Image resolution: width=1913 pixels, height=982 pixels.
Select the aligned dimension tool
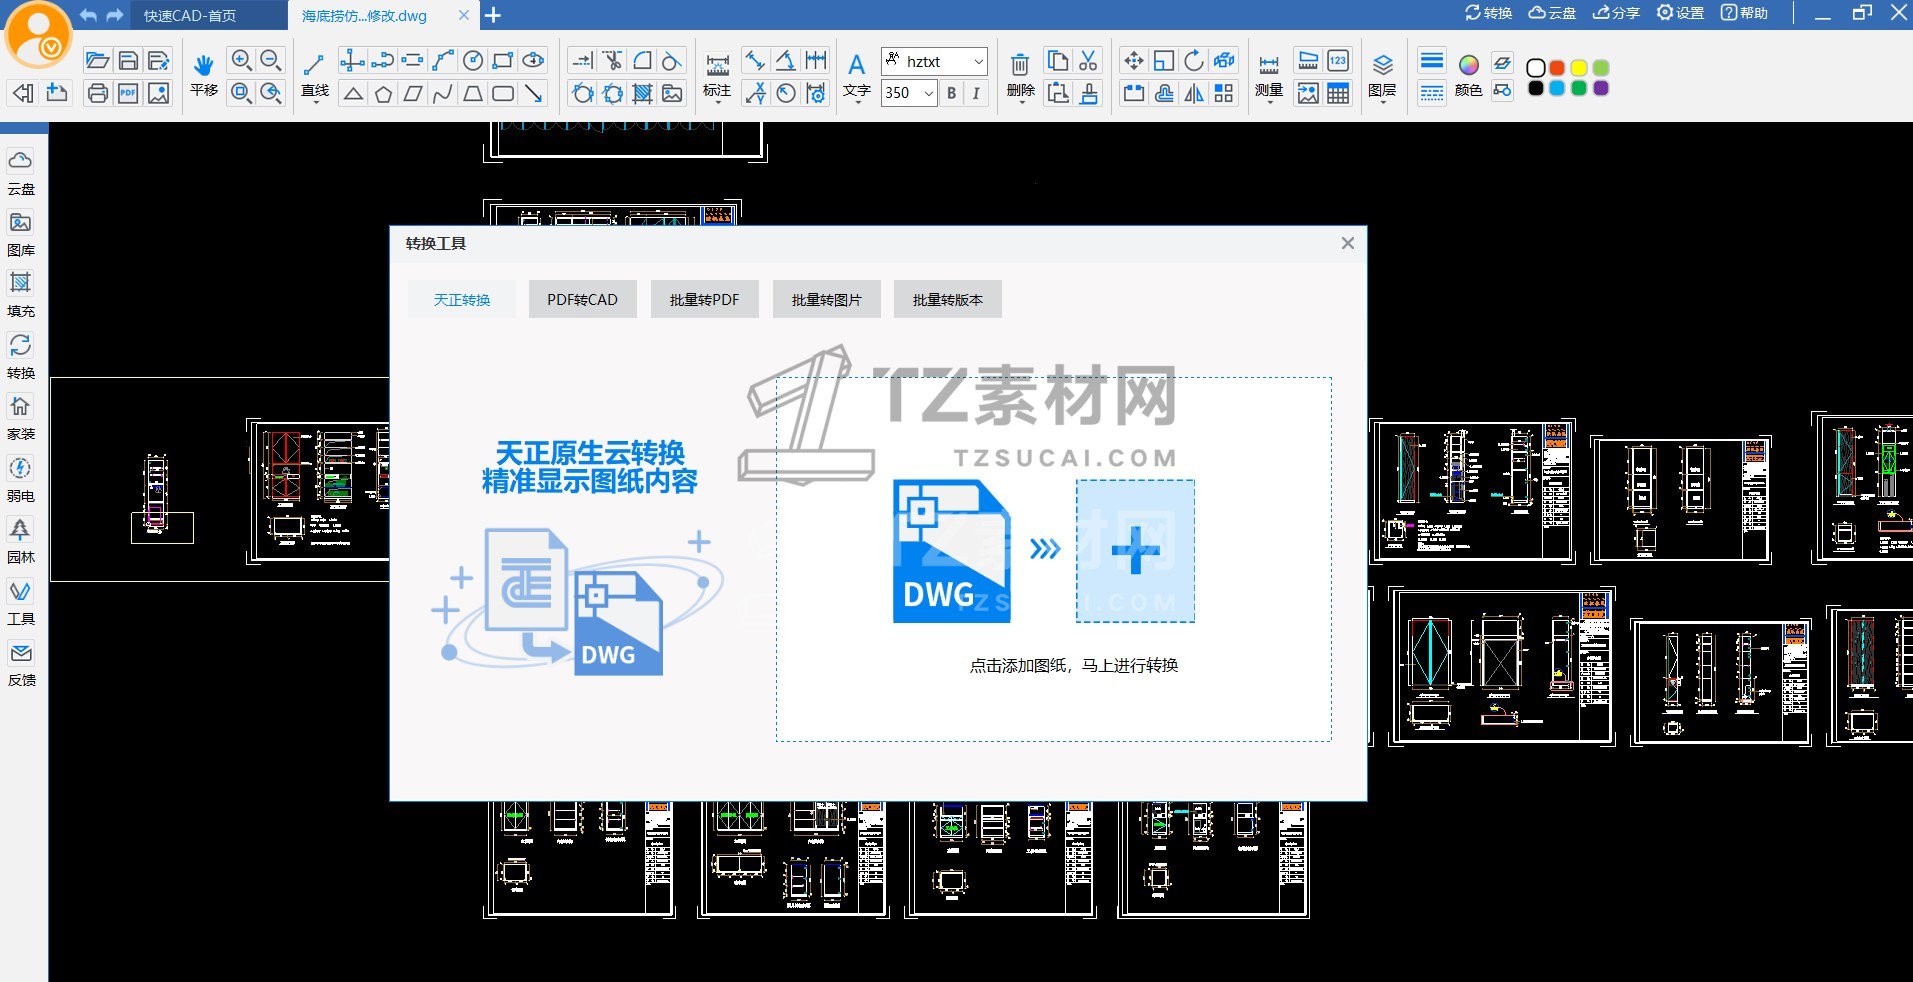click(756, 61)
